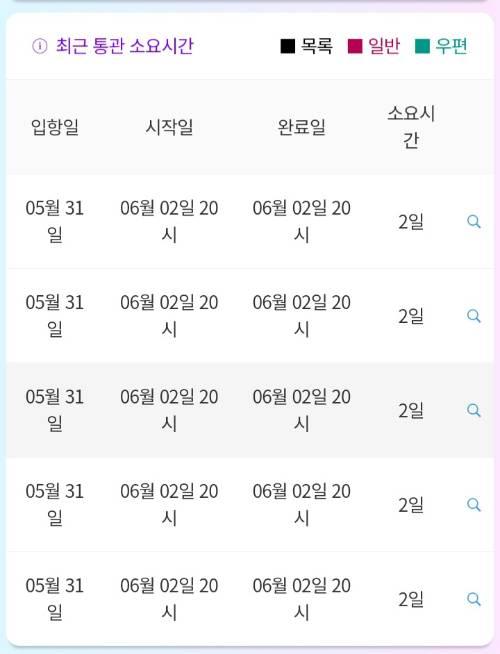Click the last row's 완료일 date cell
This screenshot has height=654, width=500.
tap(302, 599)
